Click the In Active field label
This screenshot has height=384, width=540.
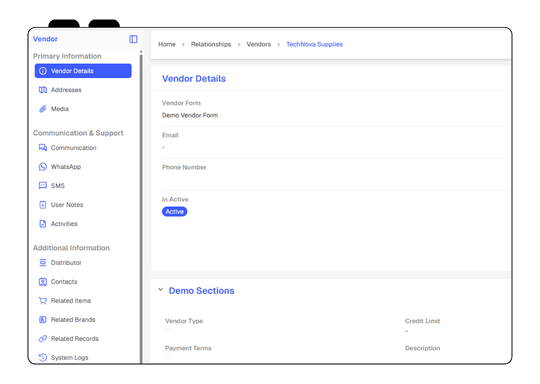(175, 199)
